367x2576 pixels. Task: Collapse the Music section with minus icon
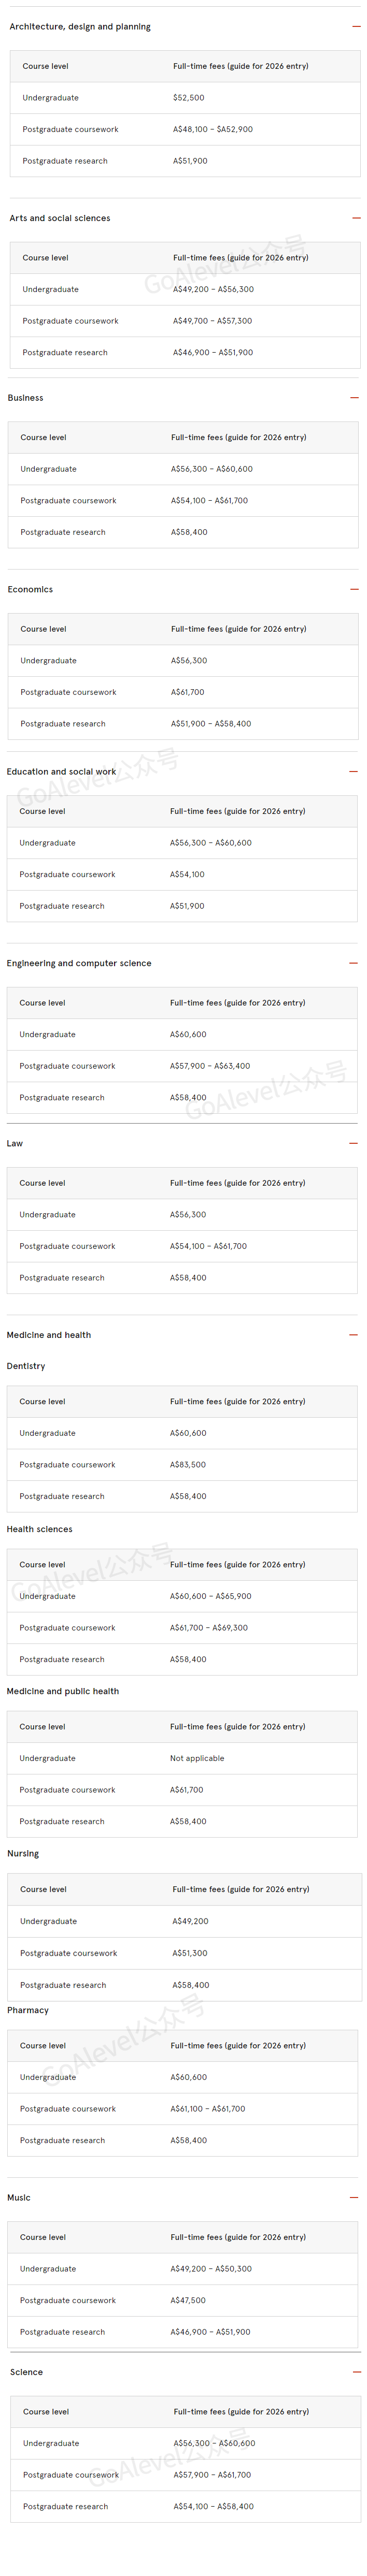(354, 2198)
